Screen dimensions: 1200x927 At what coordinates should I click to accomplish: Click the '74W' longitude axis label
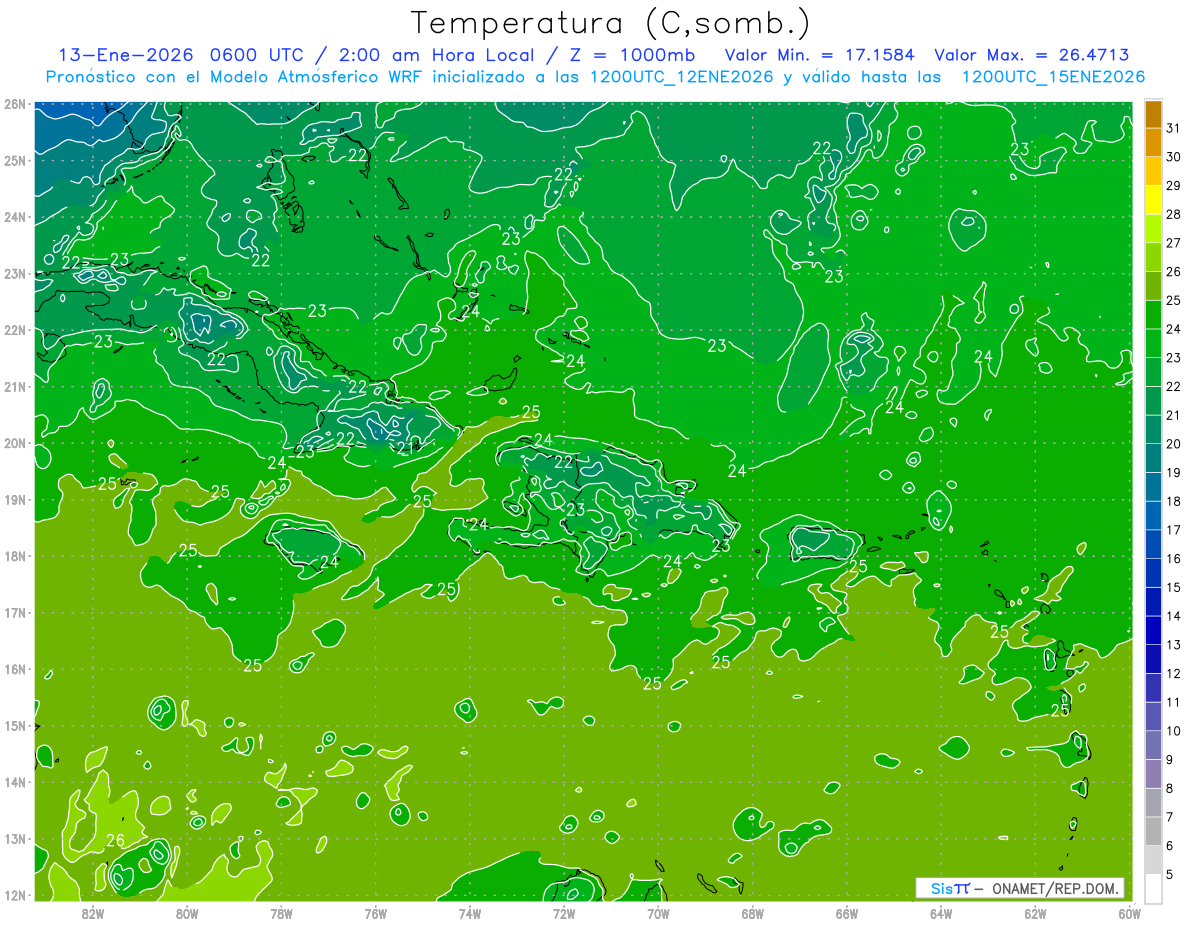pyautogui.click(x=470, y=913)
